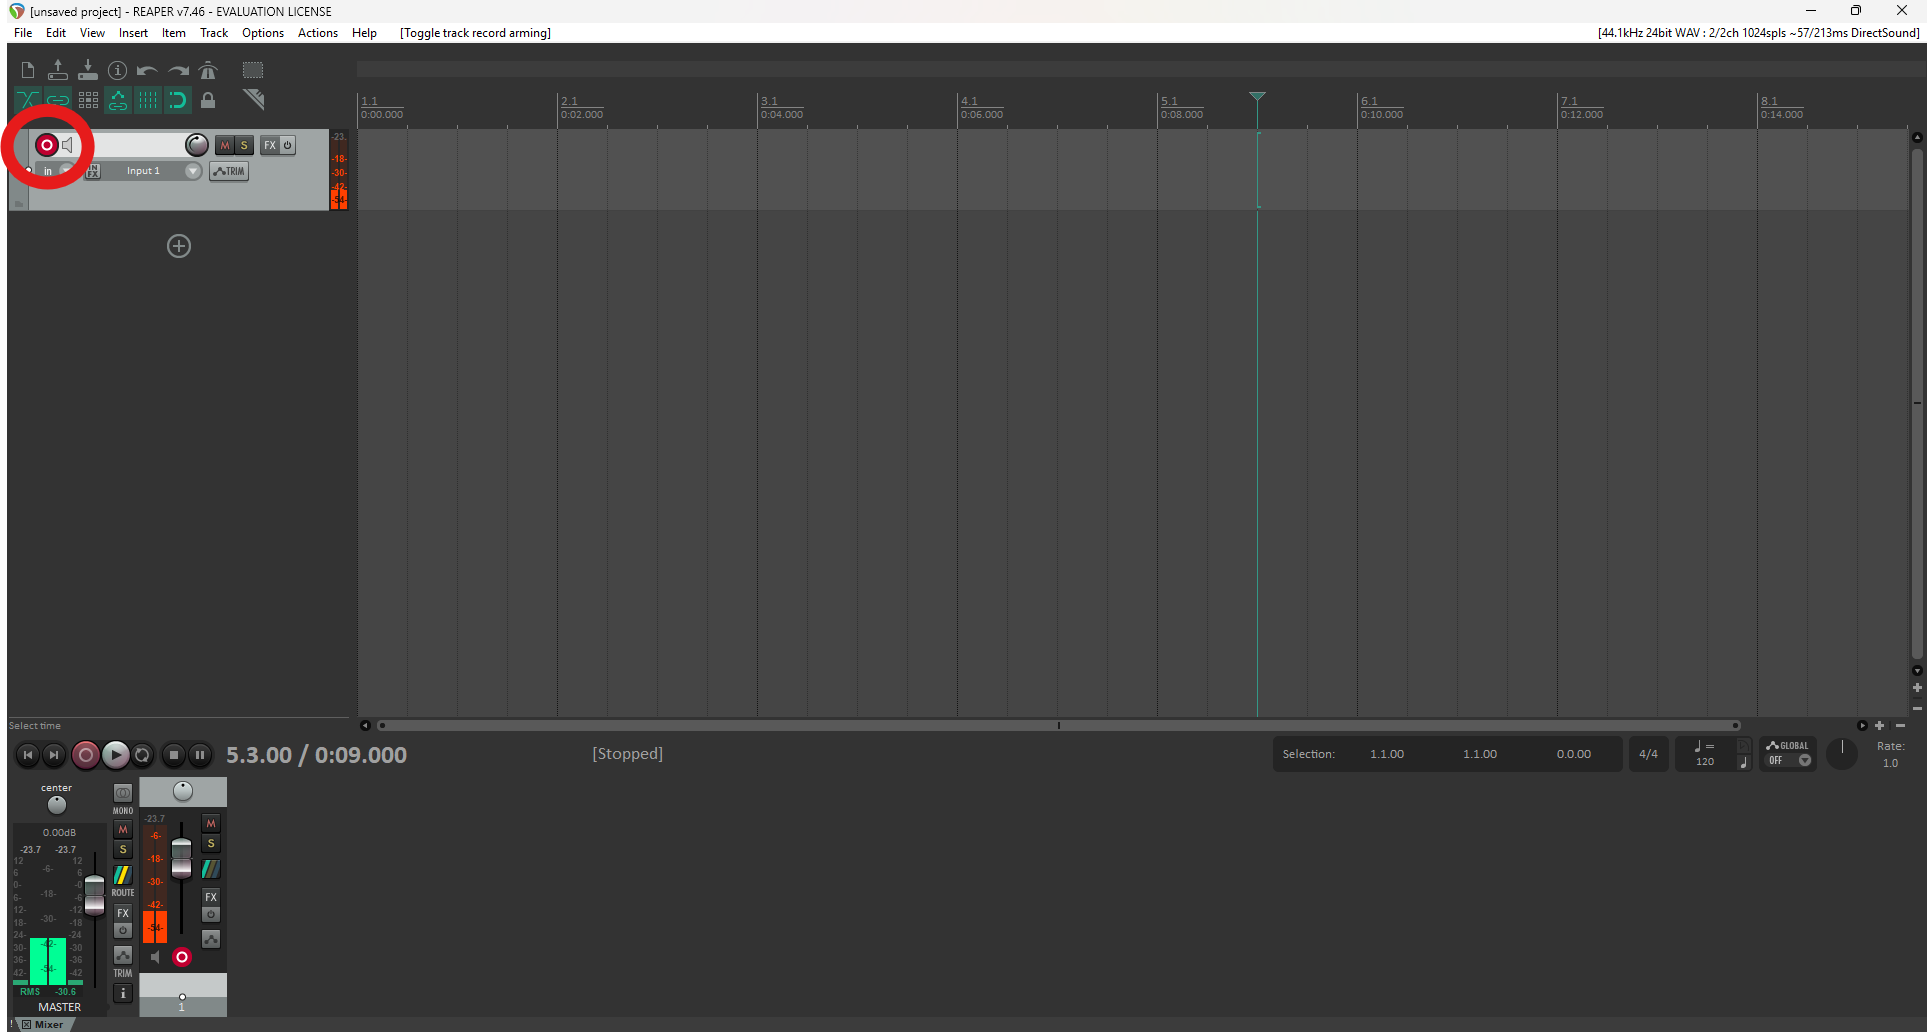The image size is (1927, 1032).
Task: Solo track 1 with S button
Action: pos(244,145)
